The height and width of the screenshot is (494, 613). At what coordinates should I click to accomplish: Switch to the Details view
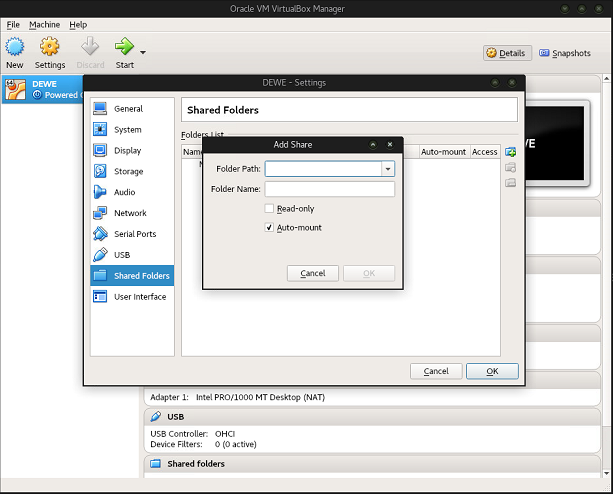[x=507, y=53]
